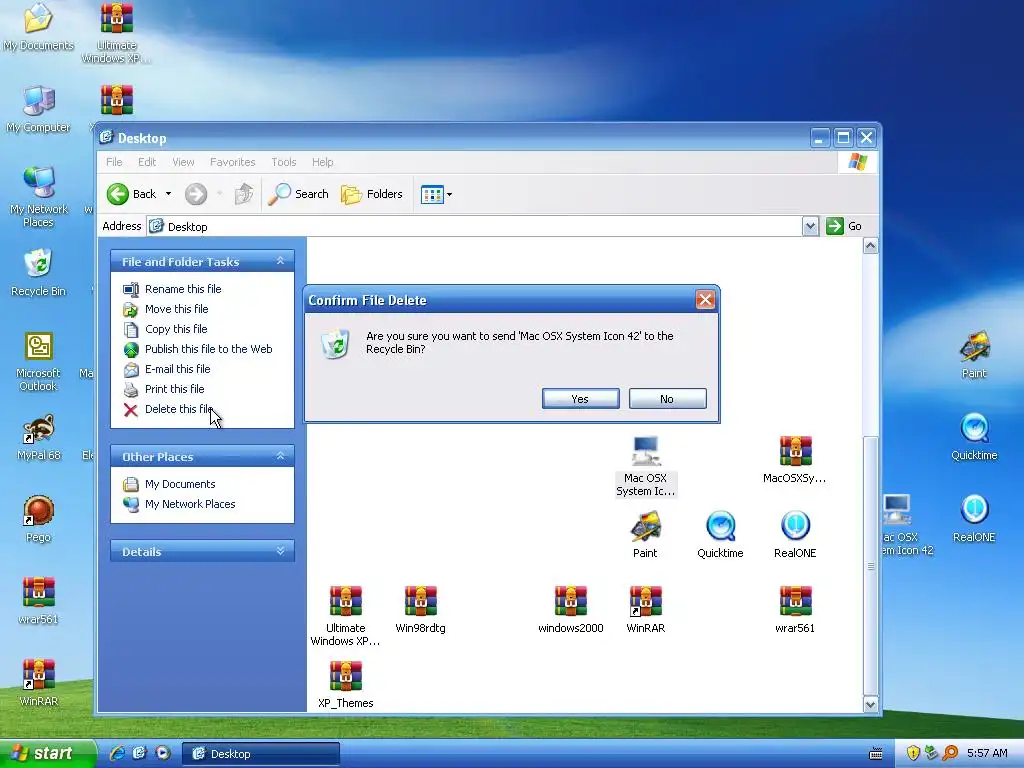Click Move this file link
The image size is (1024, 768).
[176, 309]
